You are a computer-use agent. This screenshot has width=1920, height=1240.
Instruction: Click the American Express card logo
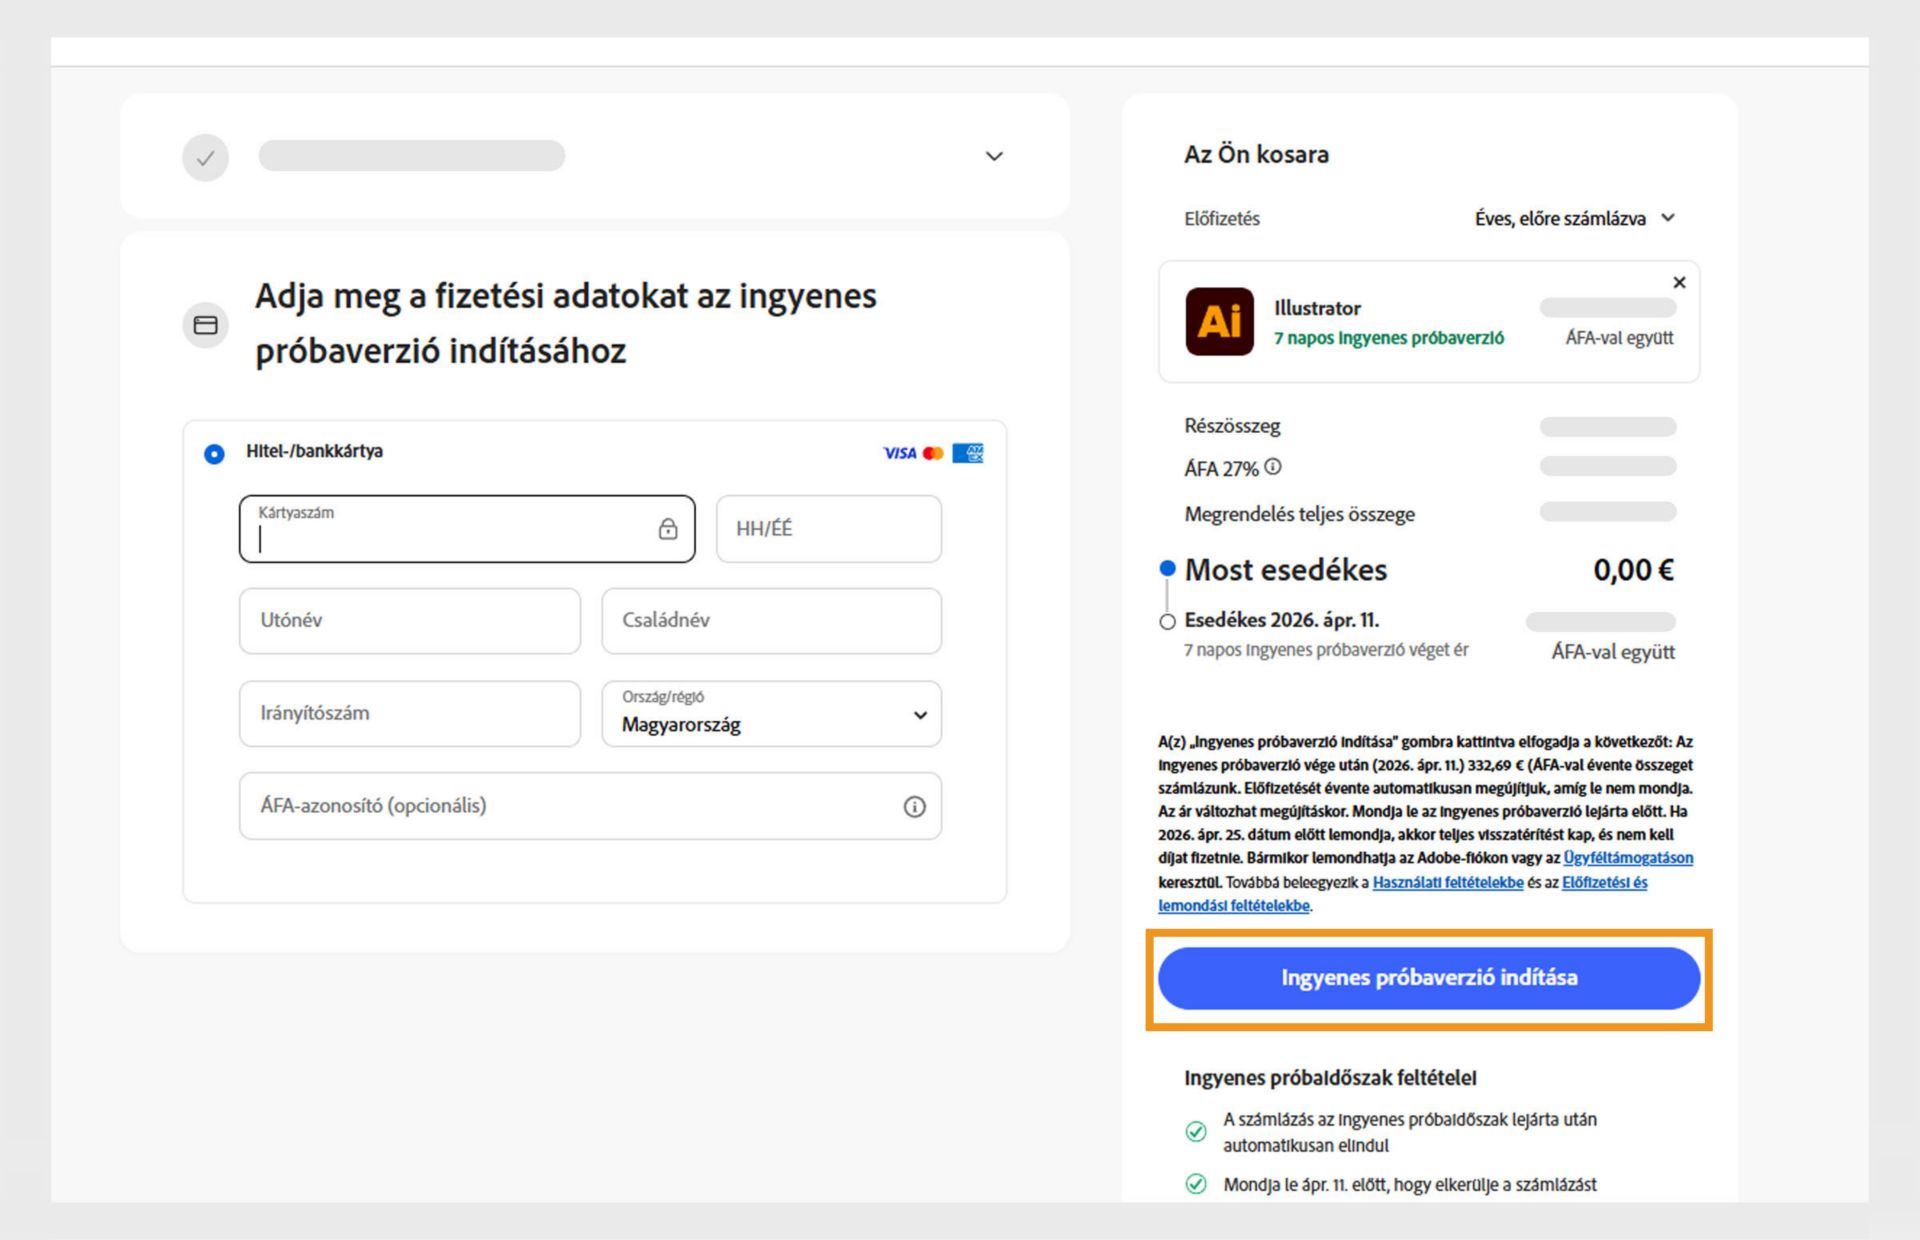[967, 453]
